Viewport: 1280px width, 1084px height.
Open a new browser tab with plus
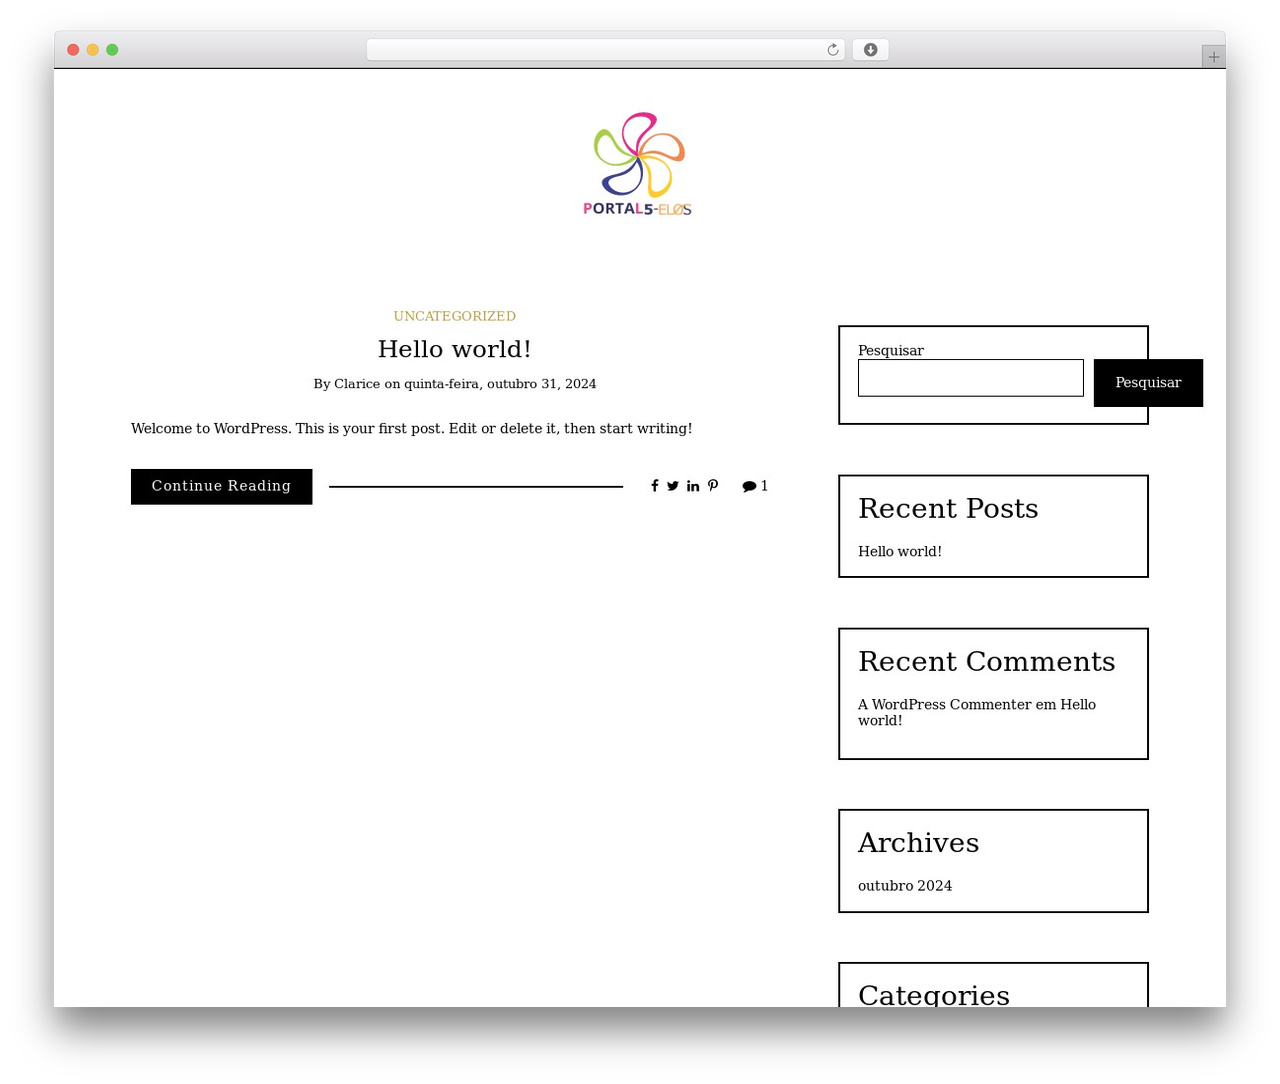[1214, 57]
